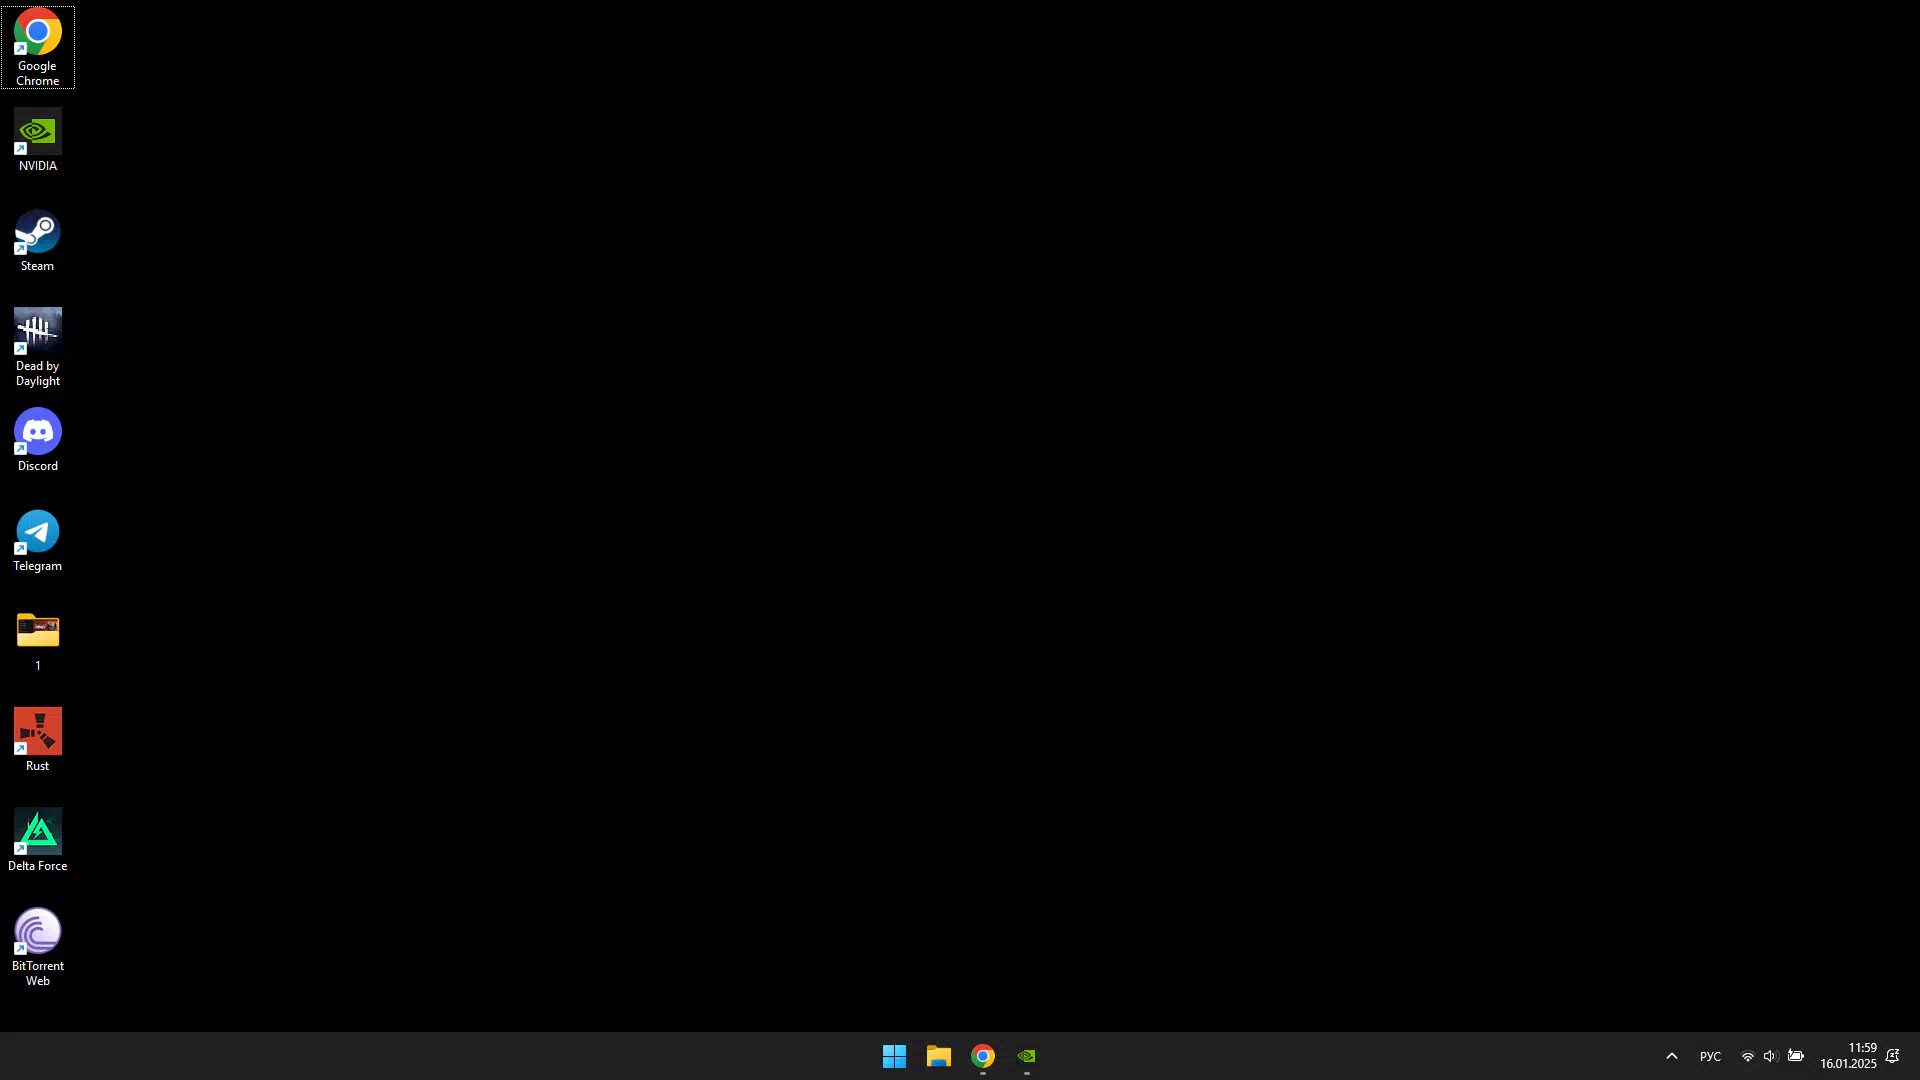Viewport: 1920px width, 1080px height.
Task: Select the Delta Force desktop icon
Action: [37, 840]
